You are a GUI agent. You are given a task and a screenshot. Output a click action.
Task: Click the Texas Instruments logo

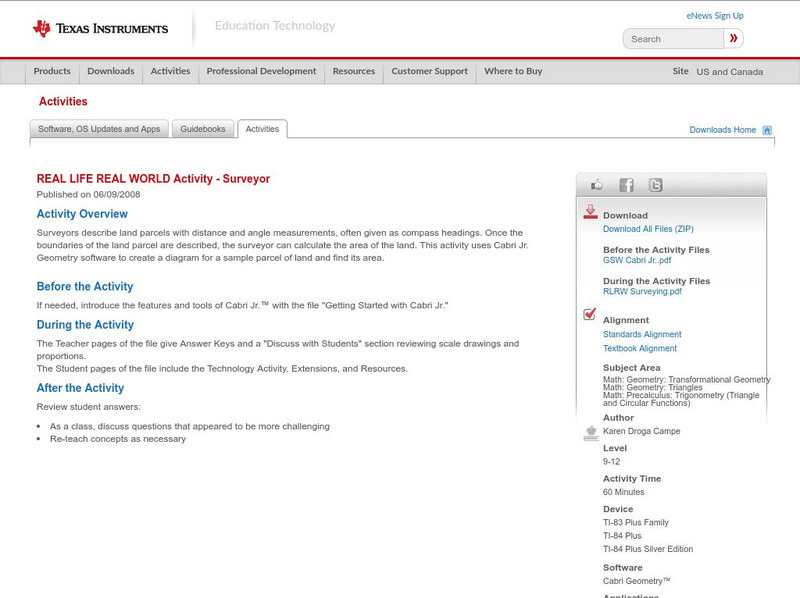tap(100, 29)
